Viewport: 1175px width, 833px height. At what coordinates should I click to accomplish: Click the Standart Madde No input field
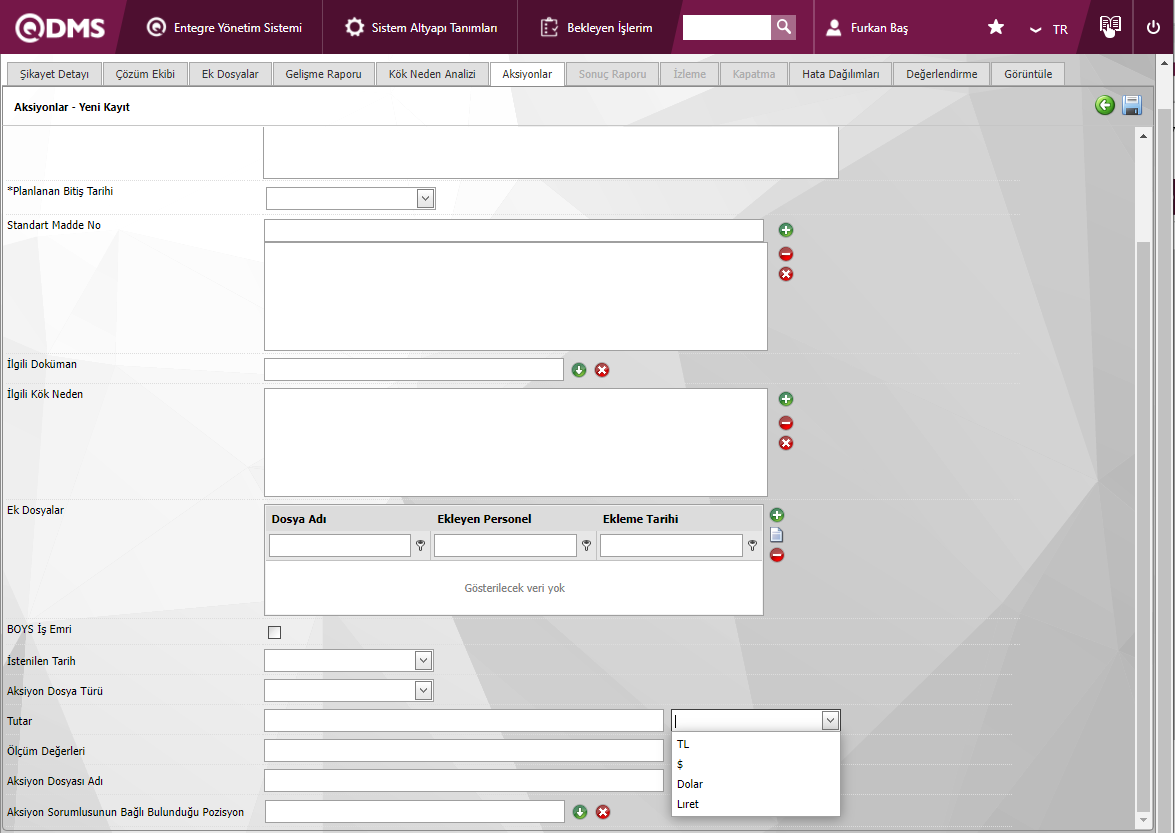click(x=514, y=231)
